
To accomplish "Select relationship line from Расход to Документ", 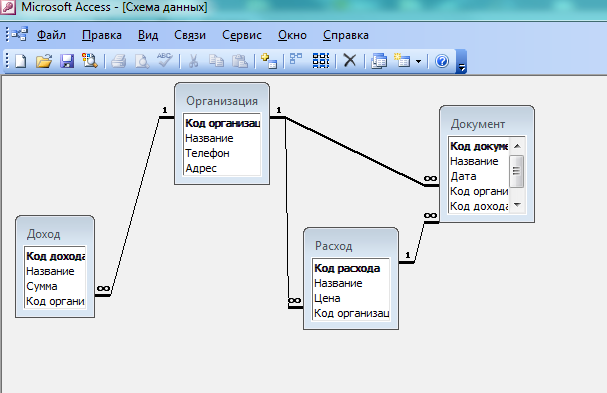I will (x=419, y=243).
